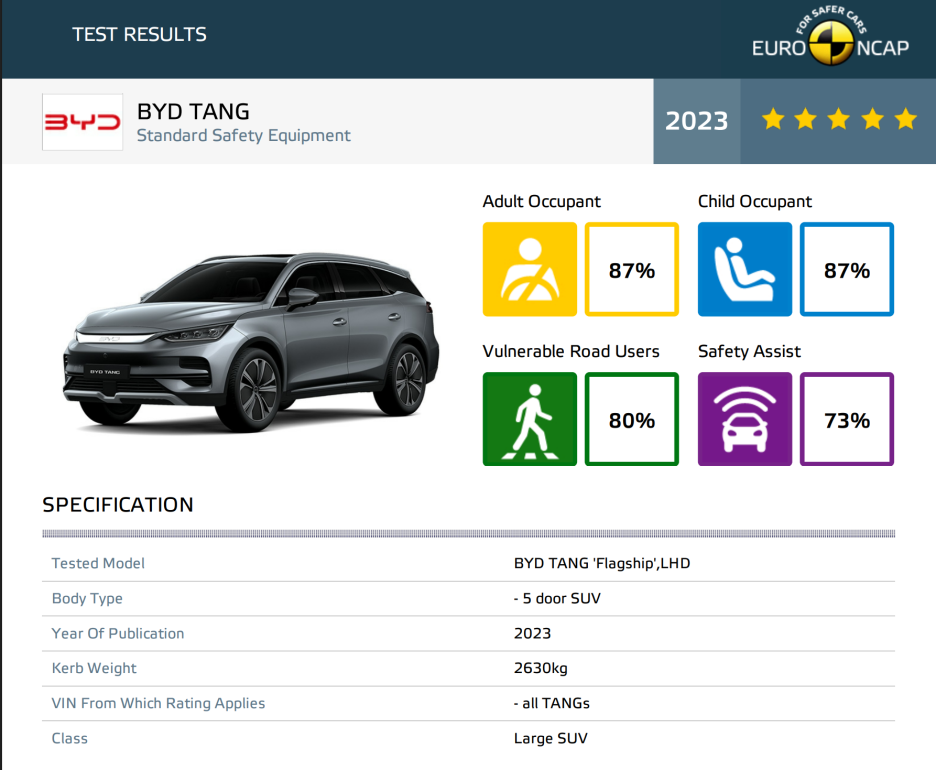Screen dimensions: 936x770
Task: Click the '- 5 door SUV' value
Action: [557, 599]
